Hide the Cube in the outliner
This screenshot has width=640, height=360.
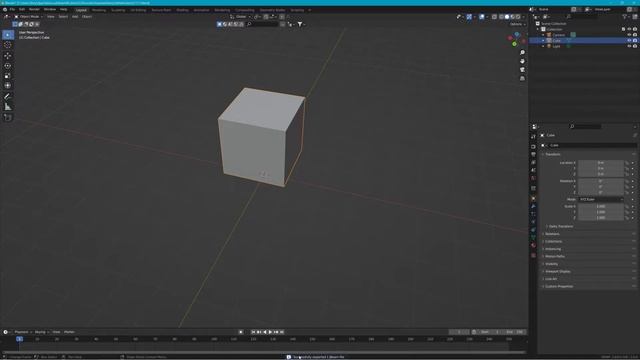[629, 41]
